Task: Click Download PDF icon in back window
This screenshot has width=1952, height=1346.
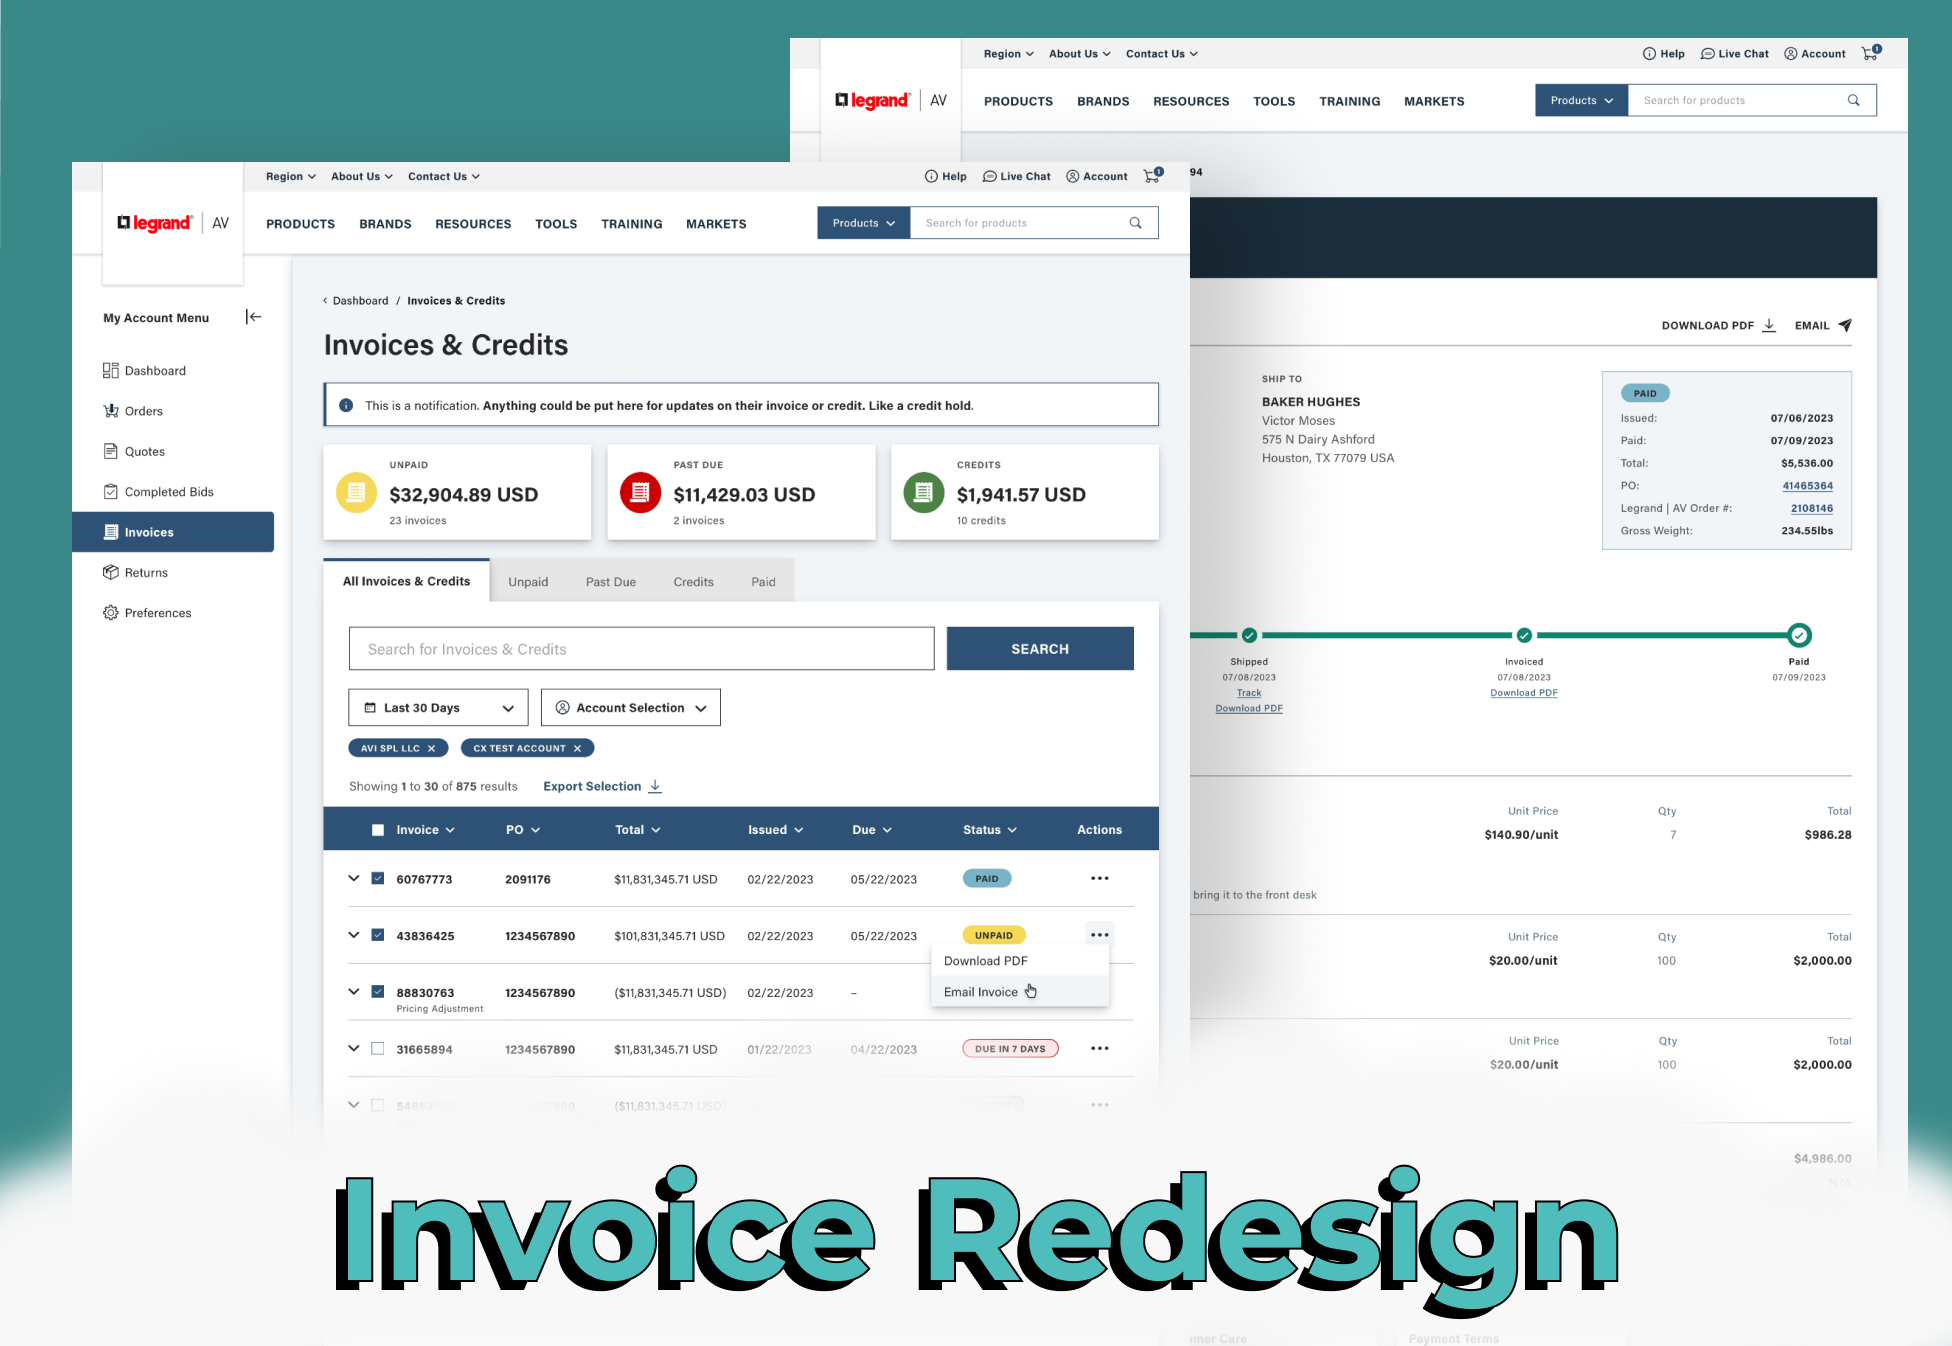Action: 1769,325
